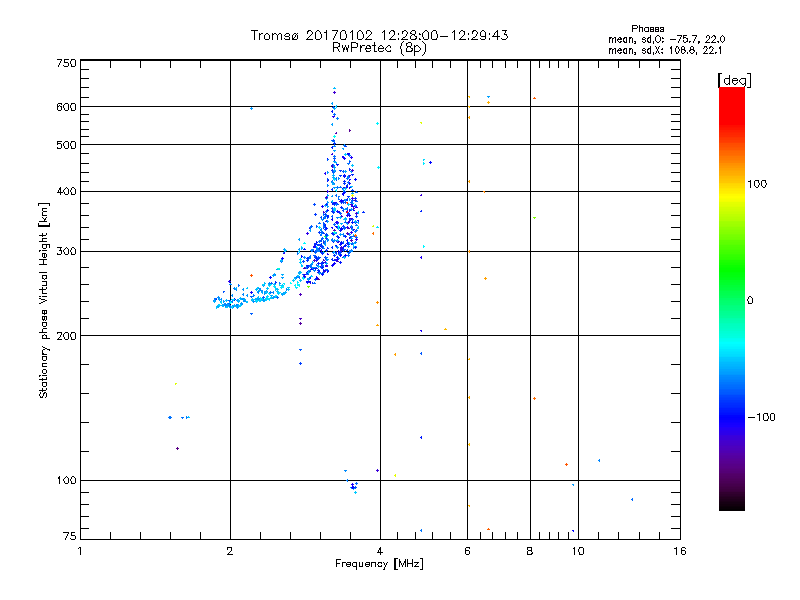Click the red top of the phase colorbar
Screen dimensions: 800x600
732,98
